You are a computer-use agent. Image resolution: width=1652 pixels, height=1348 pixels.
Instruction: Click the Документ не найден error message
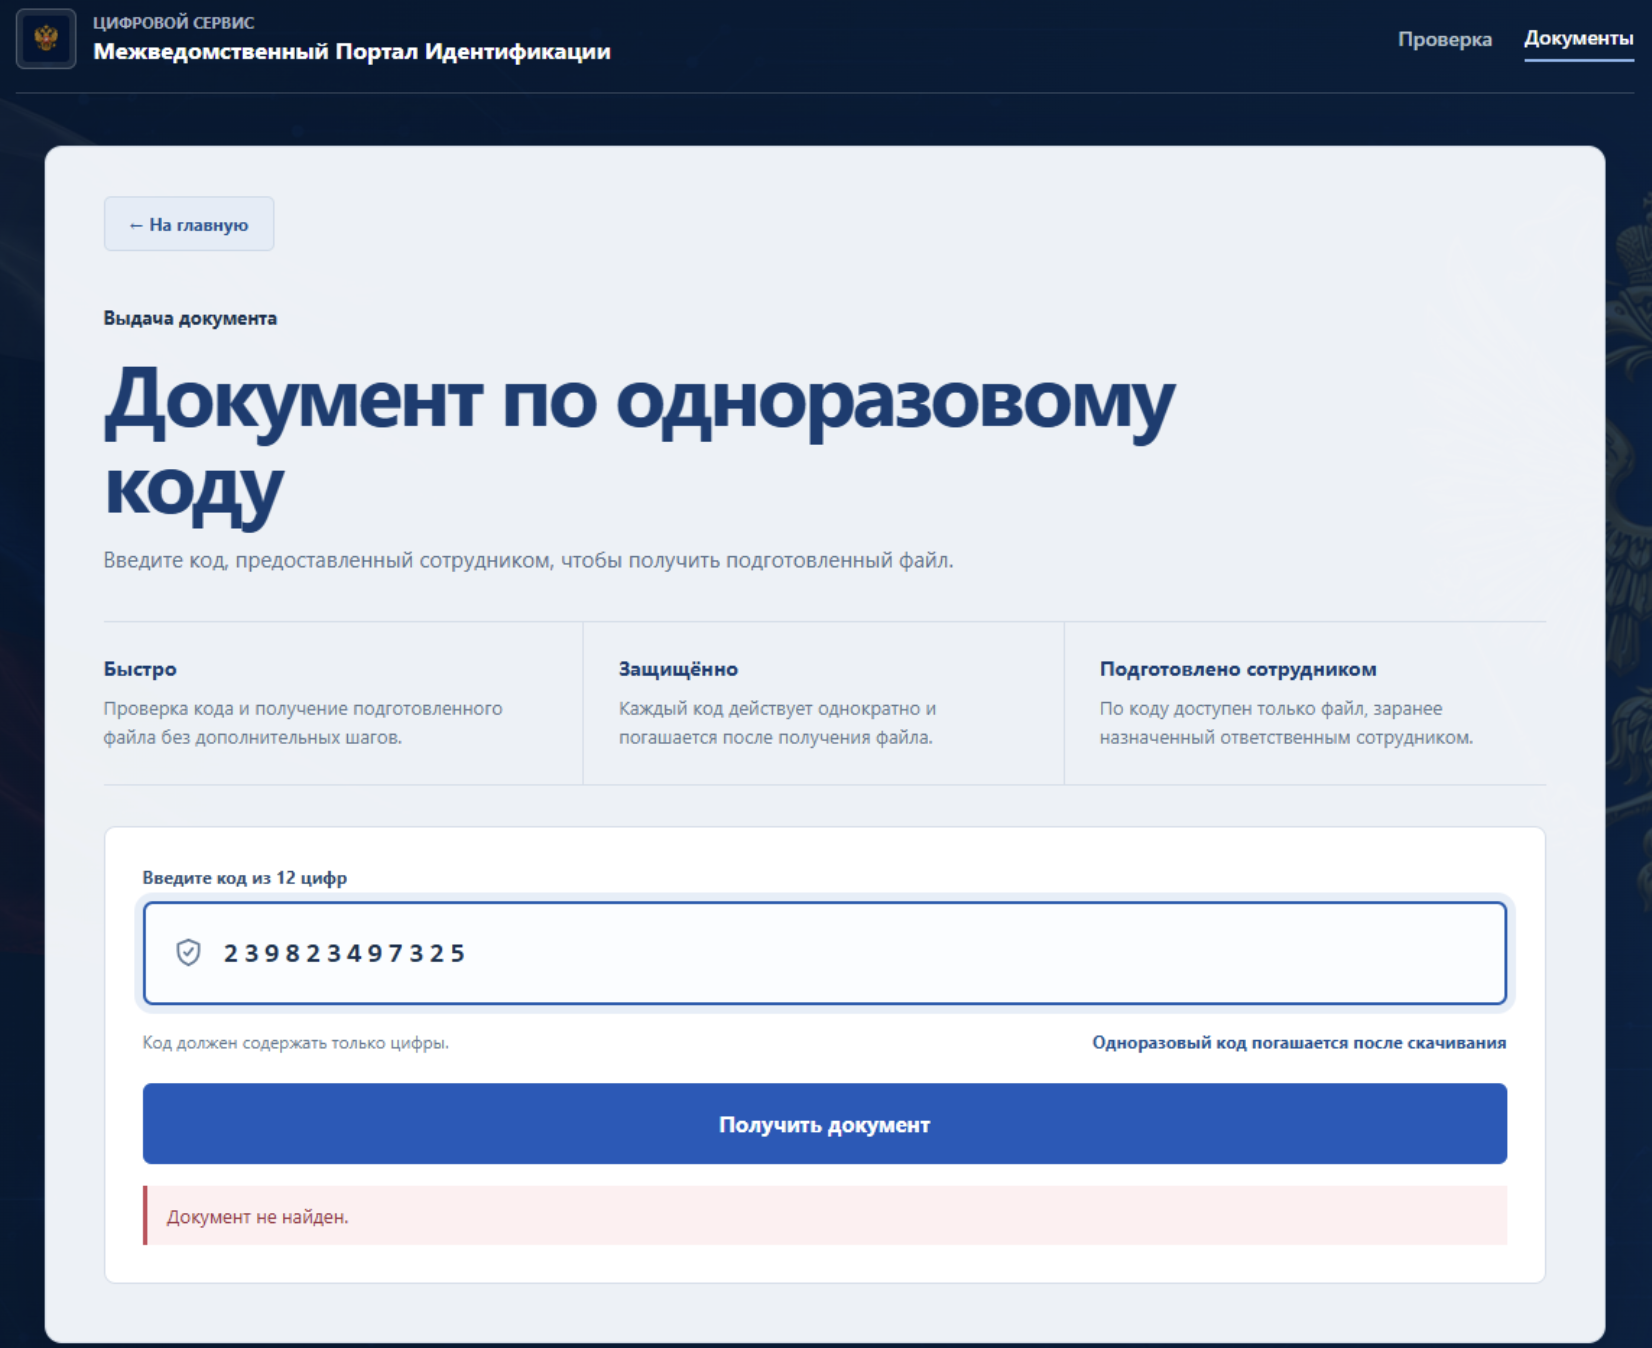(x=824, y=1216)
